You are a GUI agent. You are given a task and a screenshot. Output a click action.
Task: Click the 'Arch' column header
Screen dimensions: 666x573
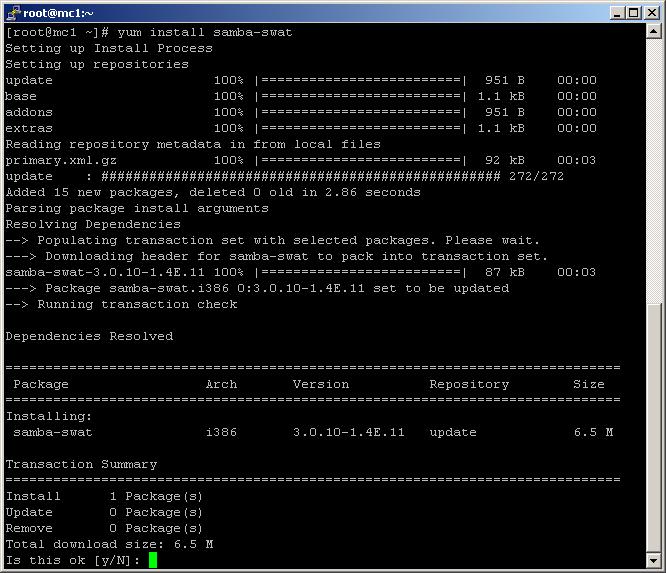pyautogui.click(x=221, y=384)
